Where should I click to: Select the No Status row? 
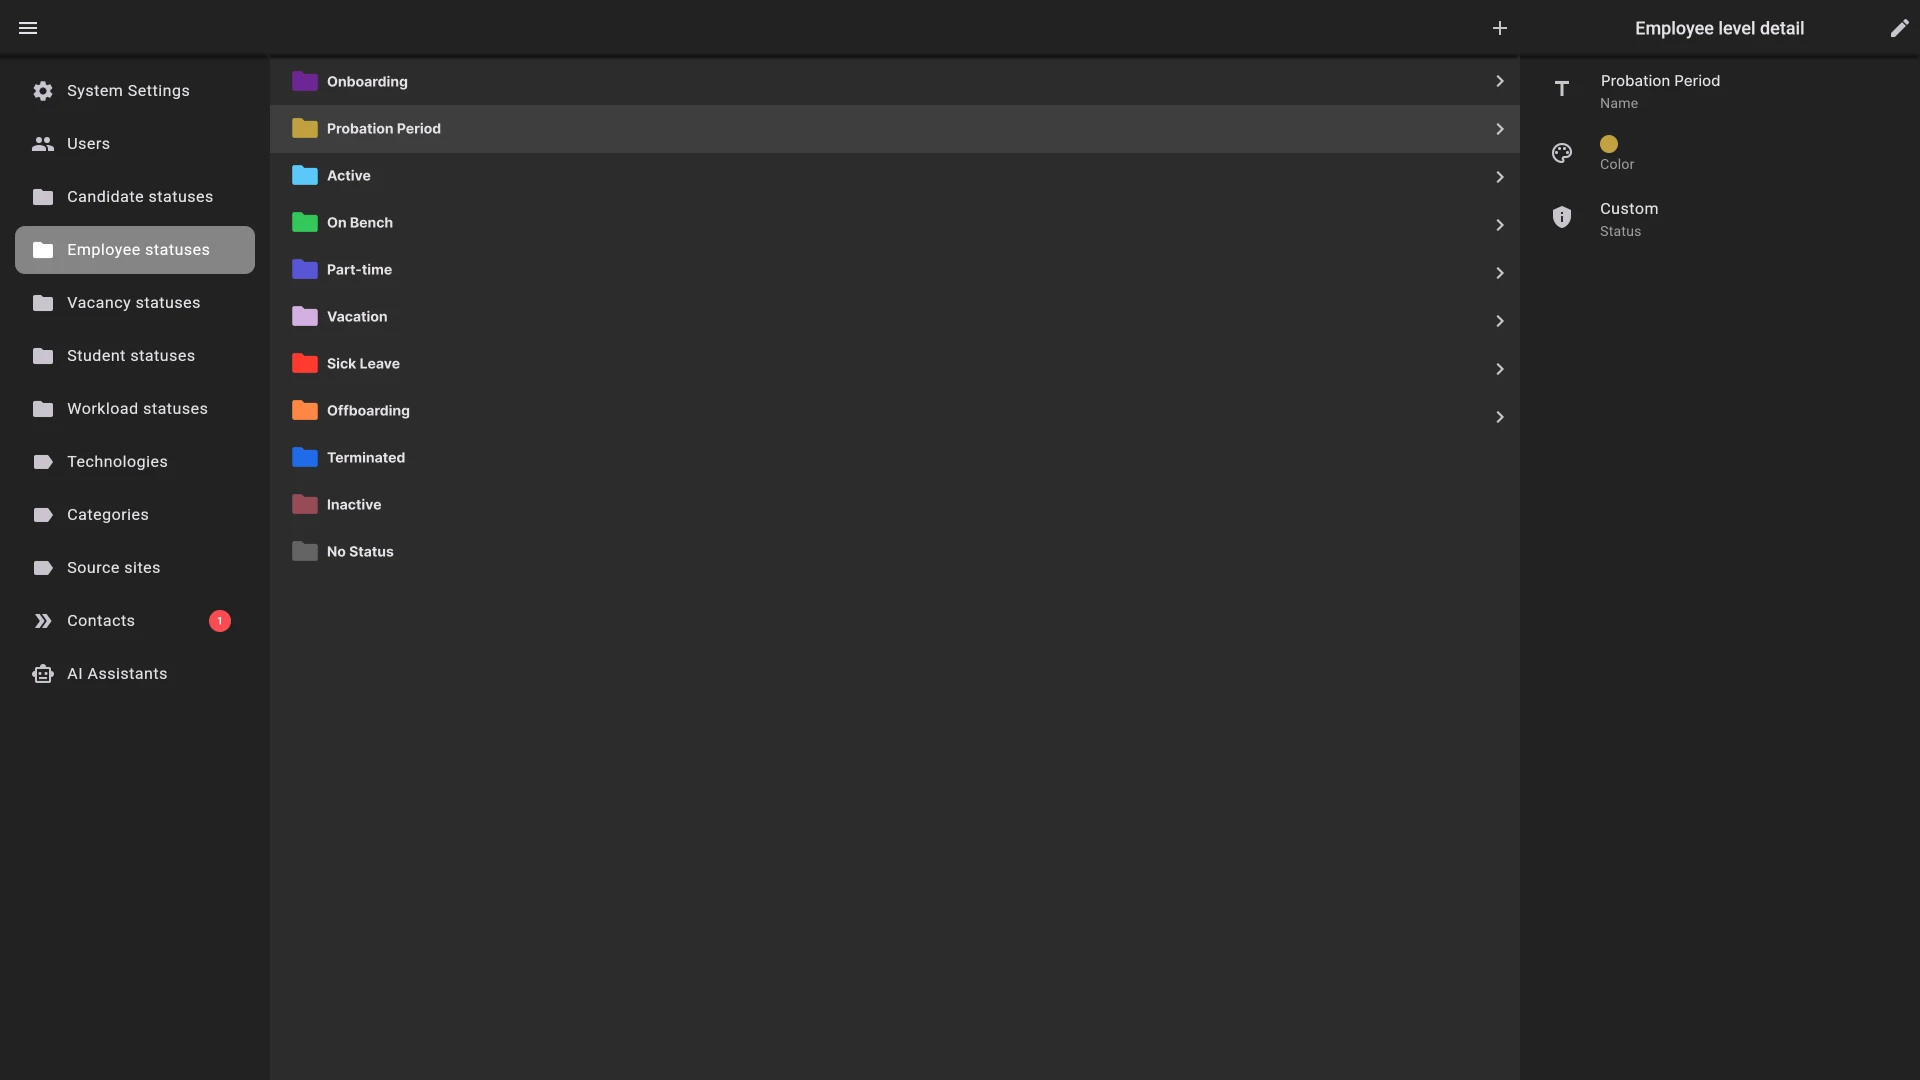coord(360,552)
